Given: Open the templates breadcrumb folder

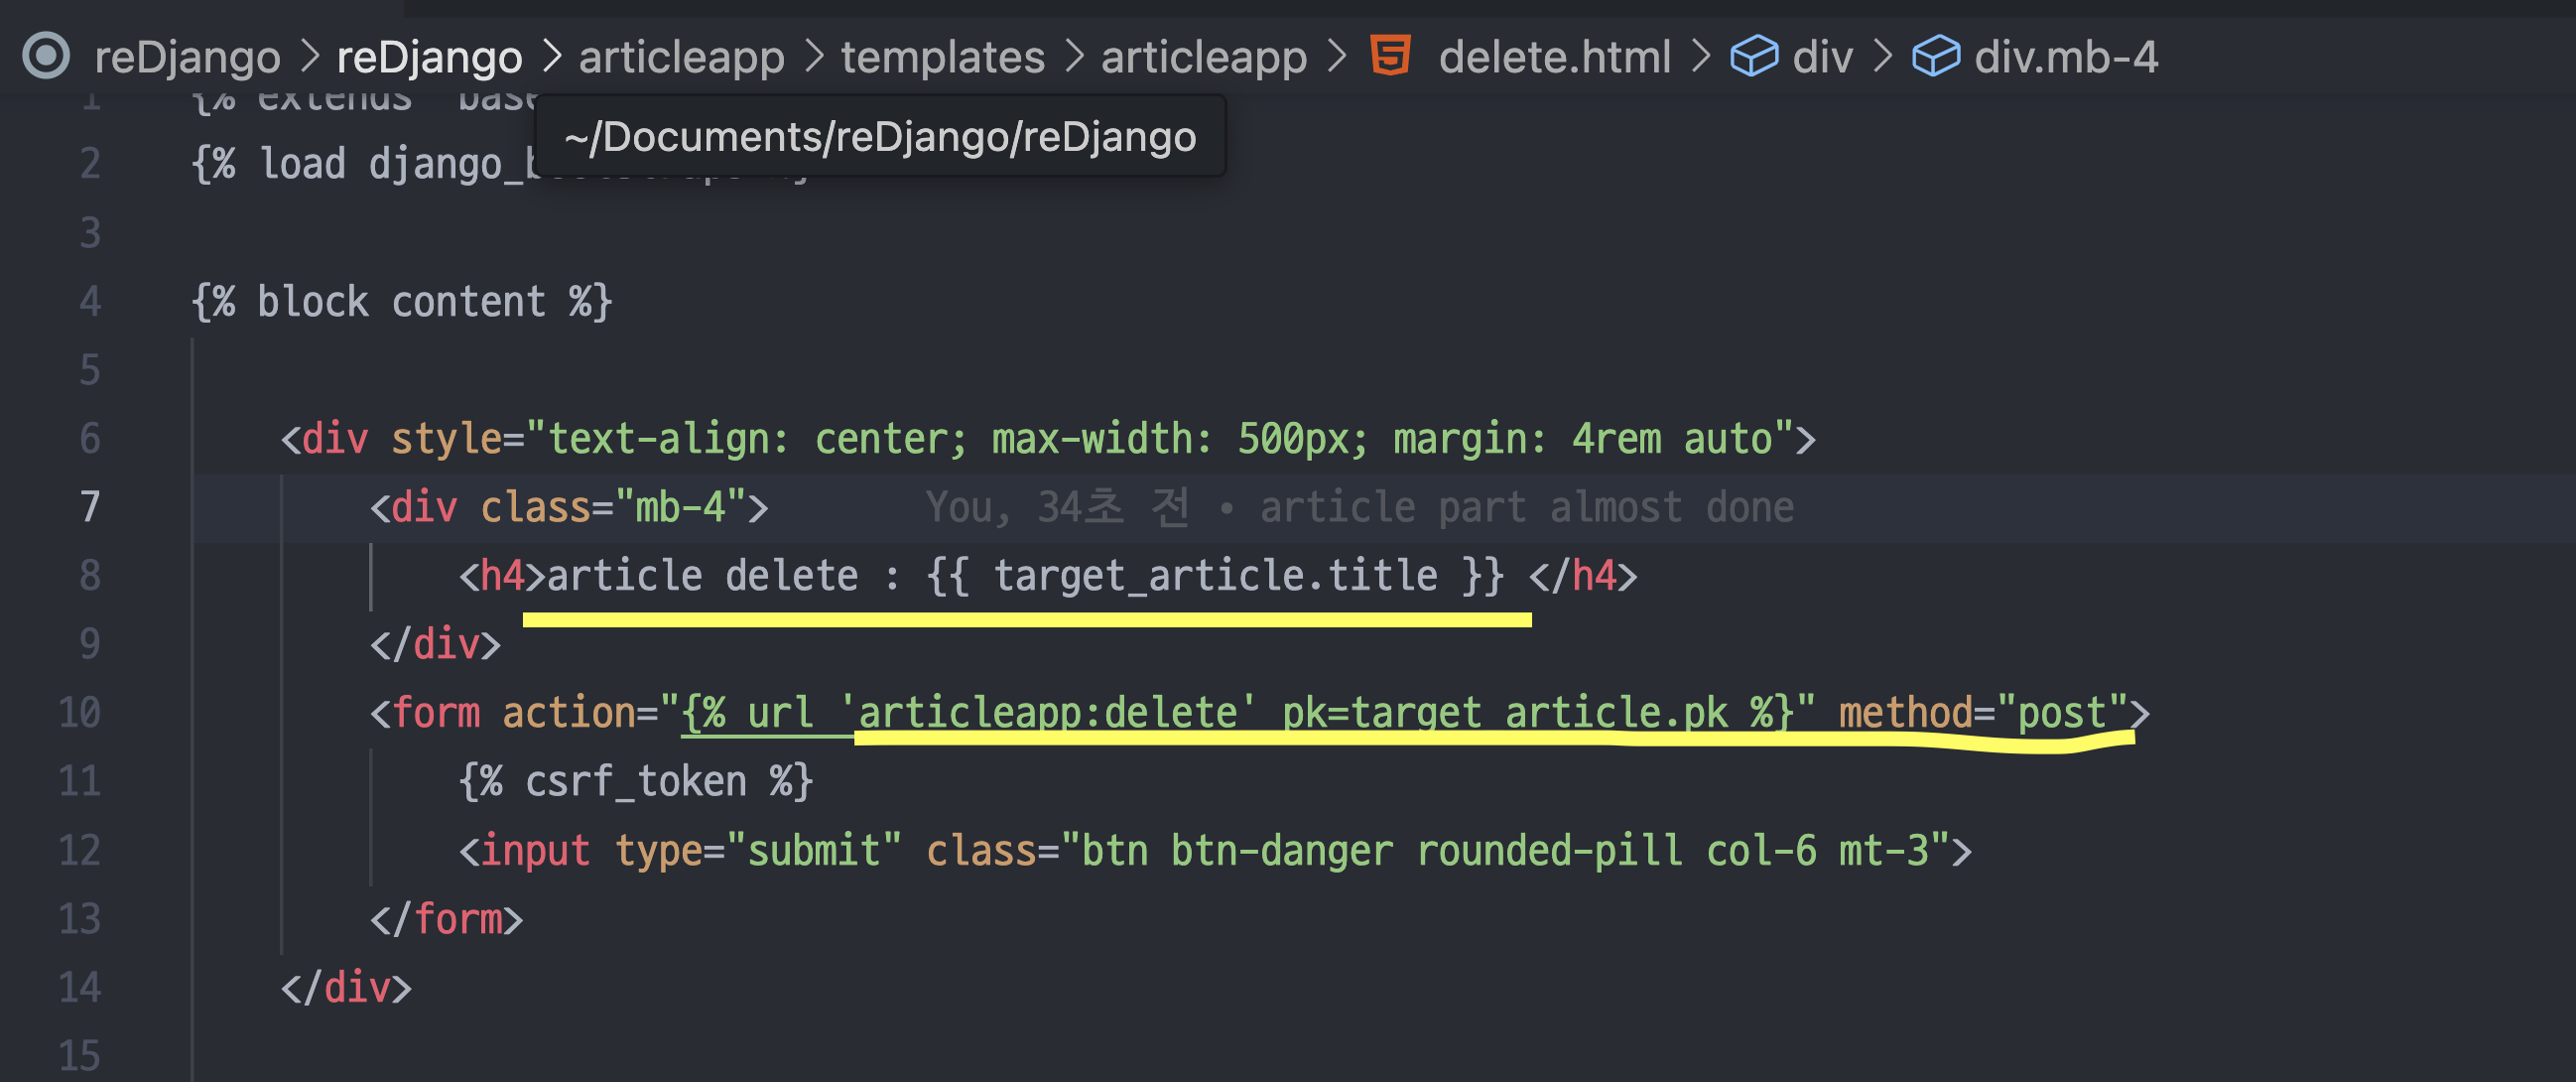Looking at the screenshot, I should [942, 57].
